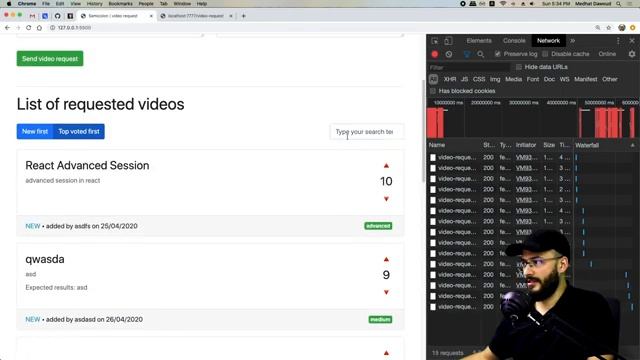This screenshot has height=360, width=640.
Task: Select the Media request type filter
Action: [x=513, y=79]
